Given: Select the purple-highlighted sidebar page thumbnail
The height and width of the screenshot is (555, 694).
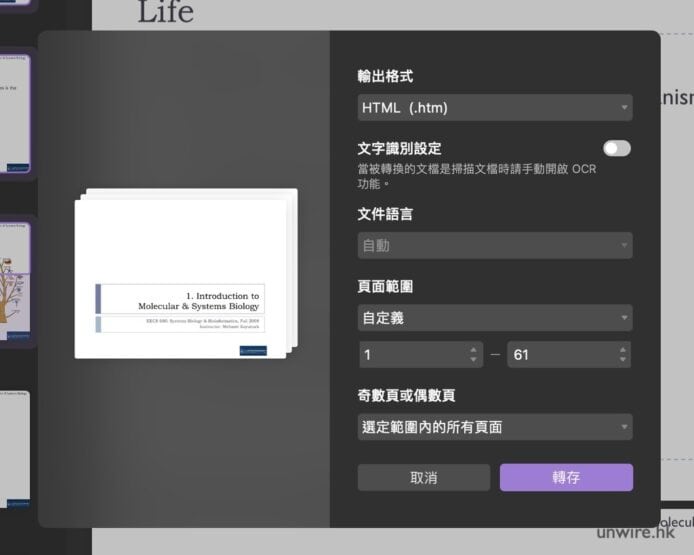Looking at the screenshot, I should (16, 113).
